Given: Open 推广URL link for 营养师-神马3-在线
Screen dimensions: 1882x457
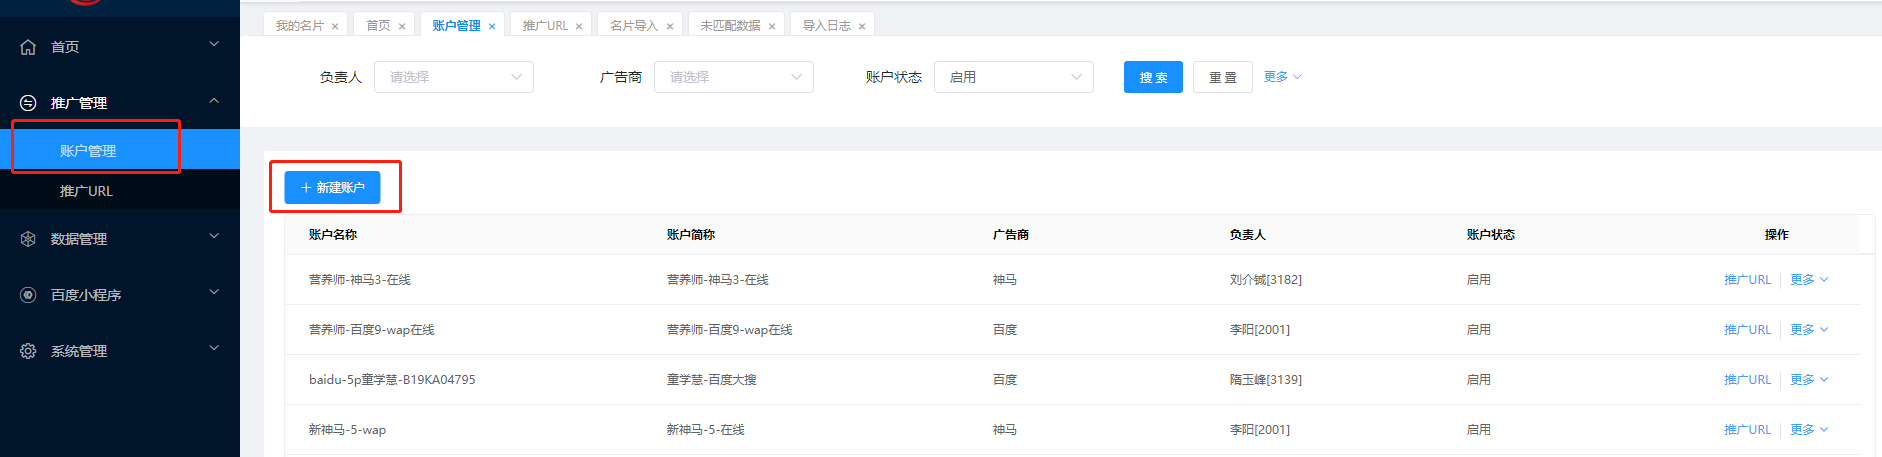Looking at the screenshot, I should click(x=1747, y=280).
